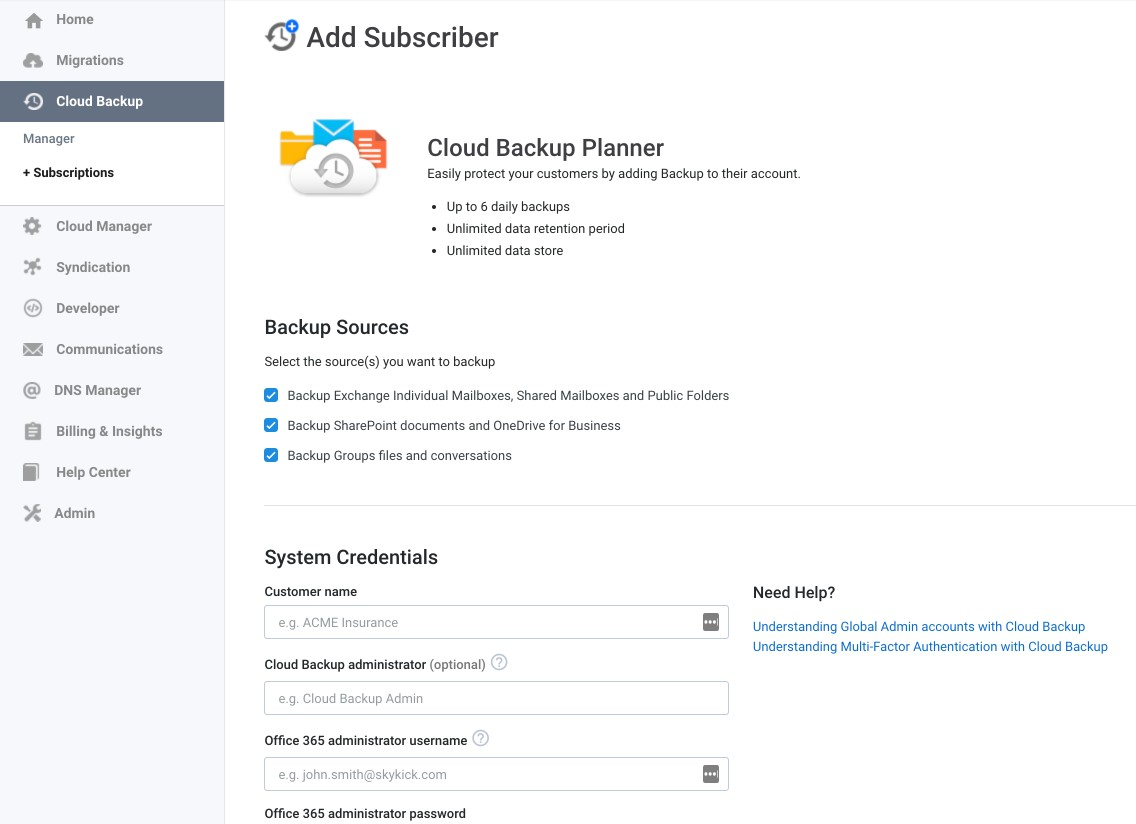Click the Cloud Backup clock icon in sidebar

coord(33,101)
